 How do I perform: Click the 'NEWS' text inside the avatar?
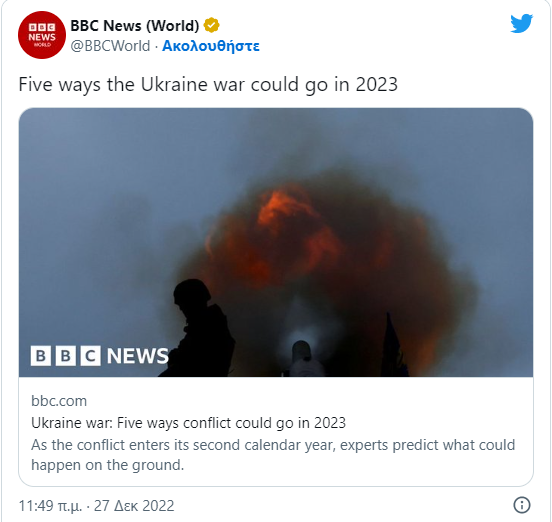42,37
